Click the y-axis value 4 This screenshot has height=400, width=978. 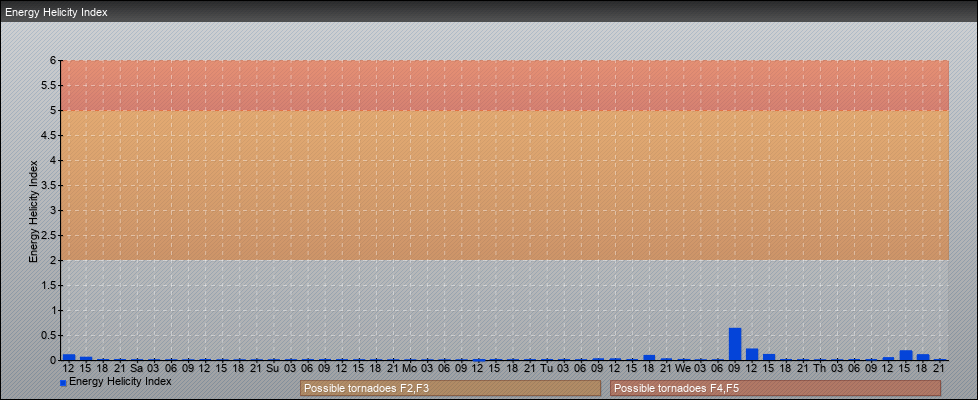point(54,160)
